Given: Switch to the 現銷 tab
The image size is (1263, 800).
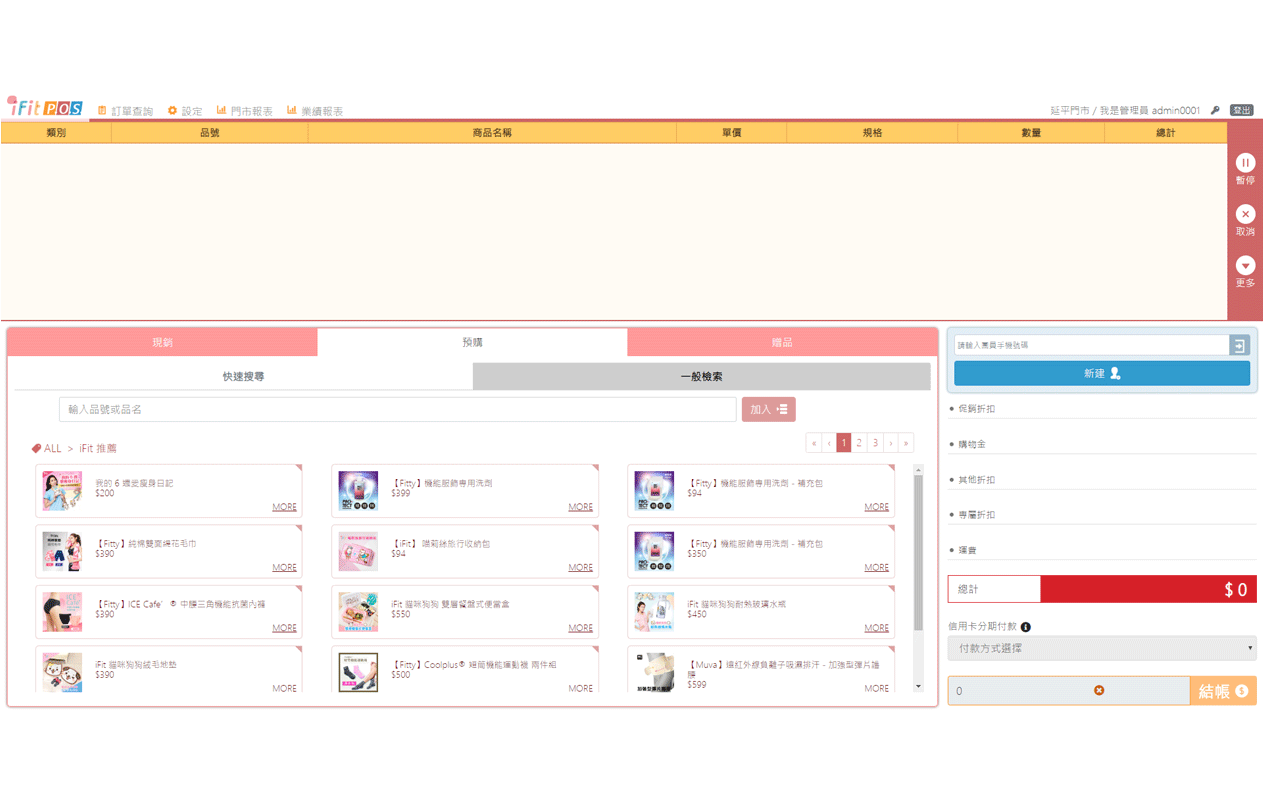Looking at the screenshot, I should point(162,342).
